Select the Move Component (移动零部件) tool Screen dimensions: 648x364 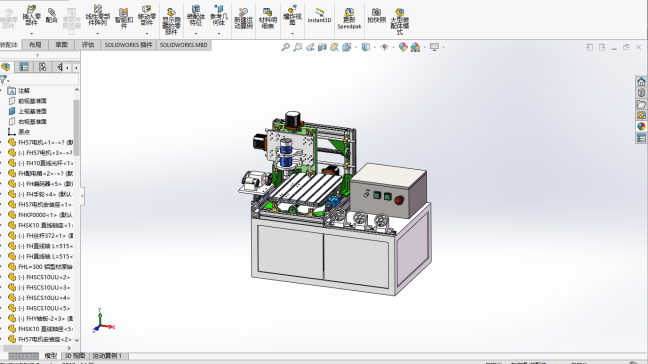coord(147,16)
